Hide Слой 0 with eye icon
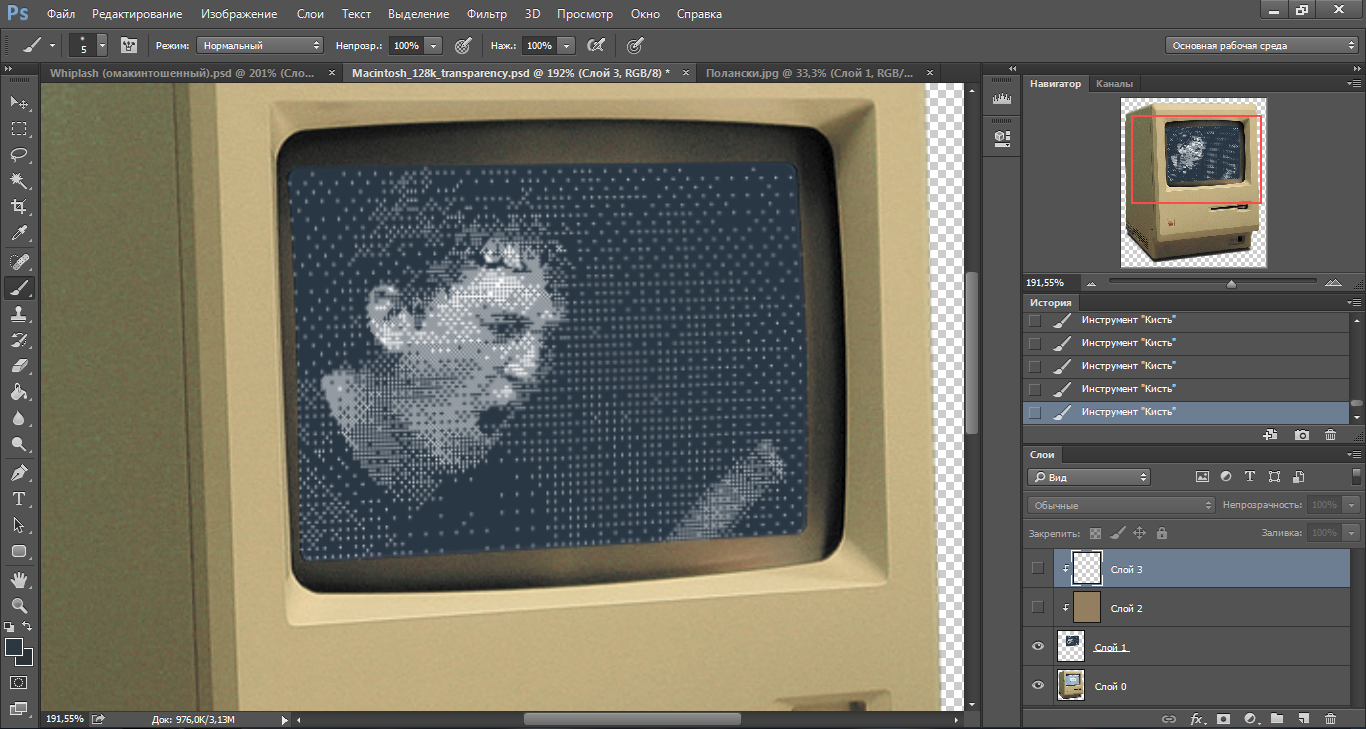 tap(1037, 686)
